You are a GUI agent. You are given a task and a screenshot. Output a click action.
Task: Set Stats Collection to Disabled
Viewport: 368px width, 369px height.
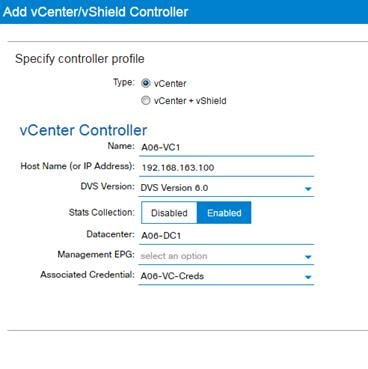(169, 213)
